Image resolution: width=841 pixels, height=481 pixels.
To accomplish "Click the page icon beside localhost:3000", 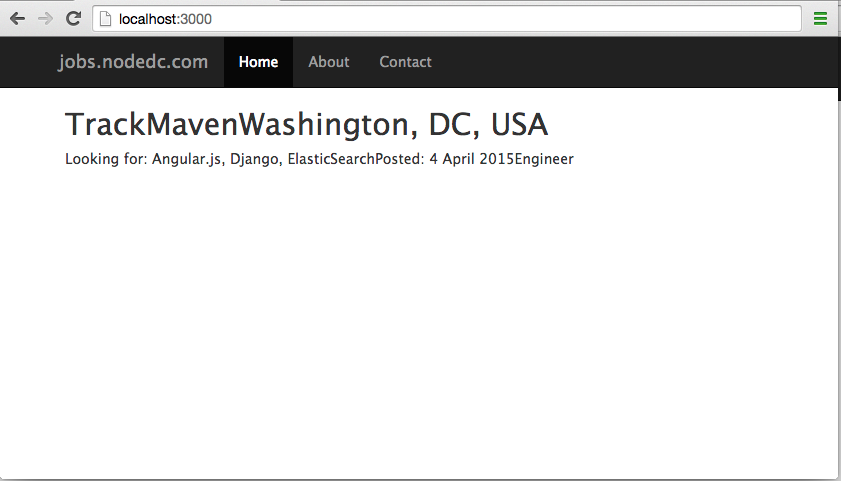I will click(x=106, y=19).
